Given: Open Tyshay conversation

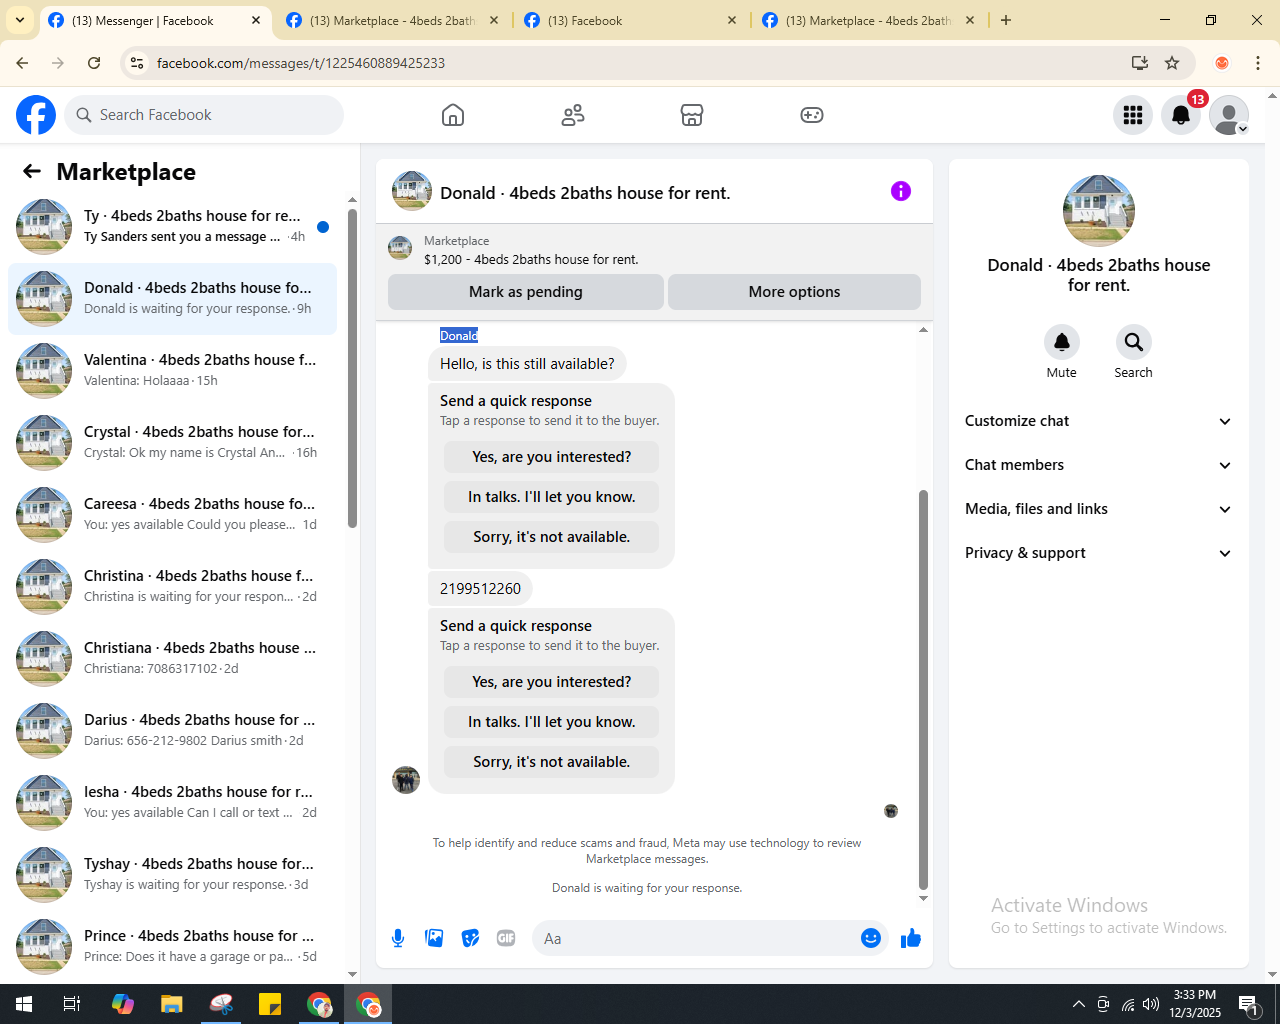Looking at the screenshot, I should coord(172,874).
